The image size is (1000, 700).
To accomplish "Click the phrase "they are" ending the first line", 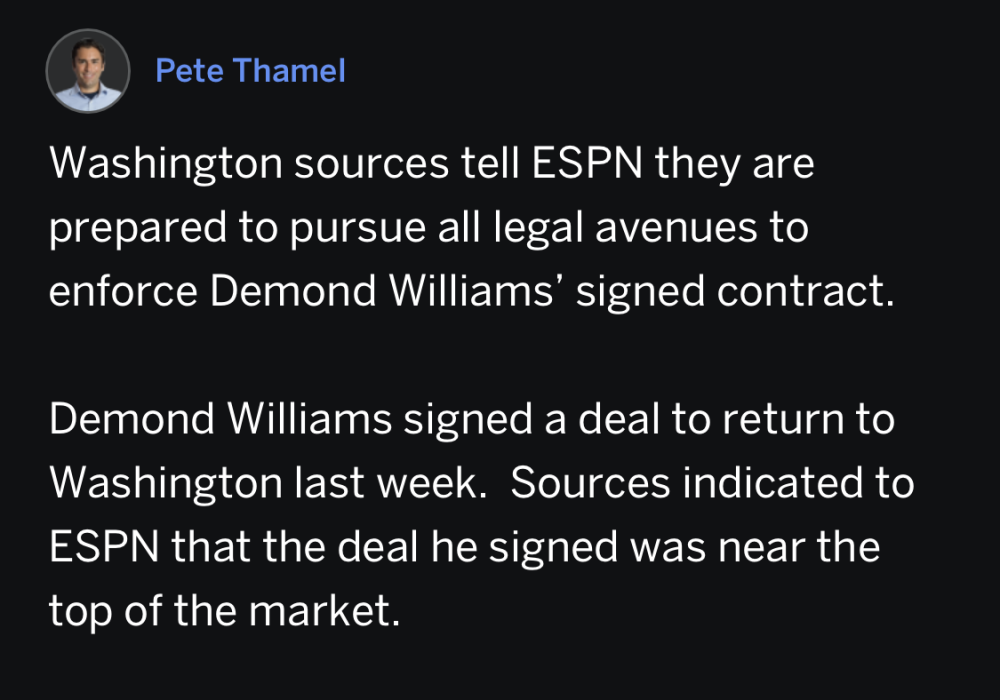I will (735, 164).
